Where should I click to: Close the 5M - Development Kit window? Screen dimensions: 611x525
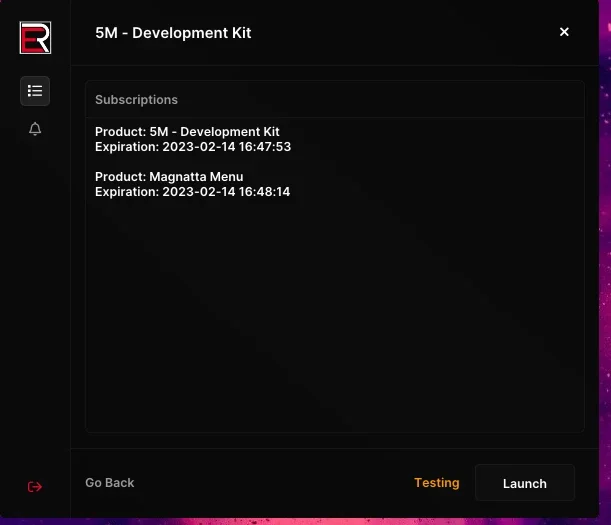pos(564,32)
